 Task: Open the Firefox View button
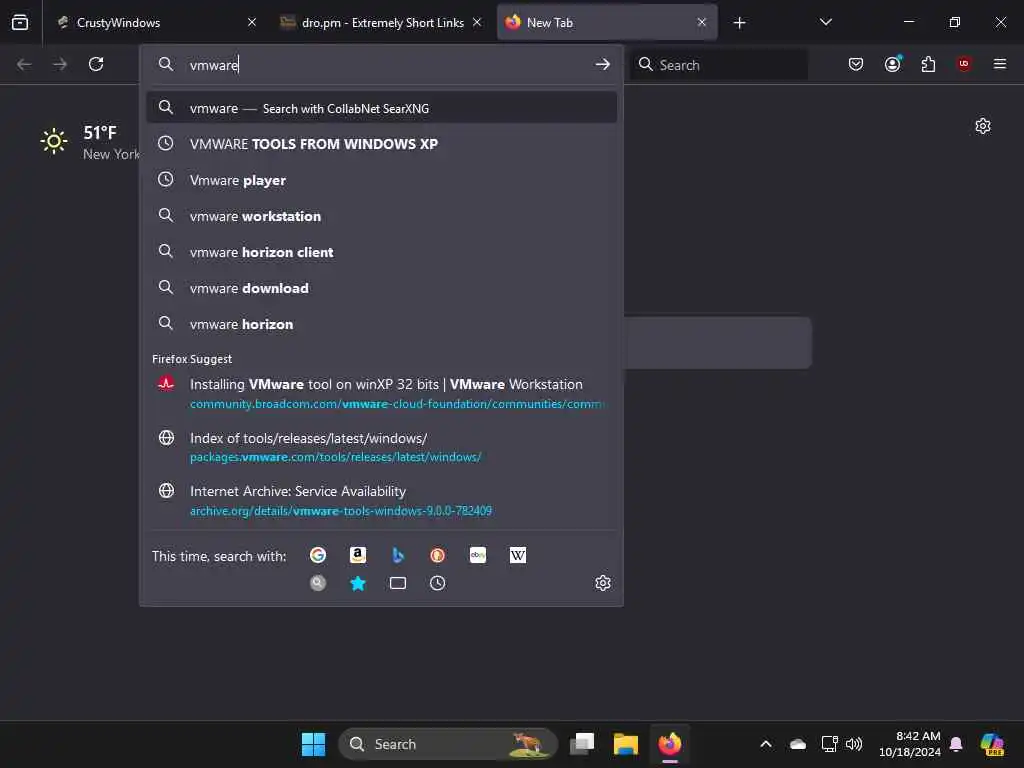pyautogui.click(x=20, y=22)
